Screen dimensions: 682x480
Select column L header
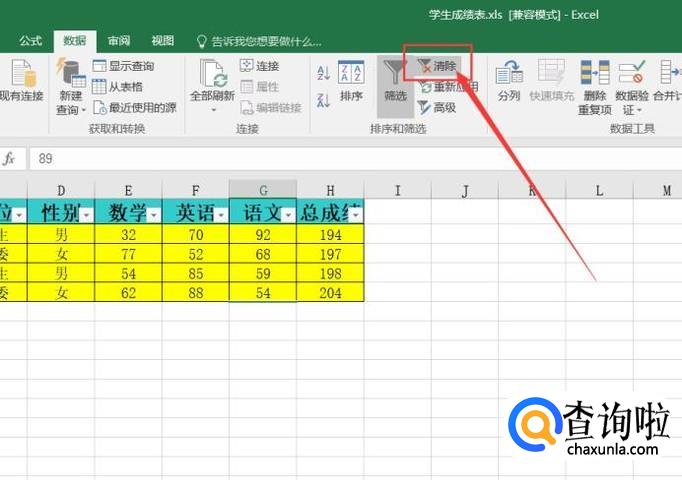pos(599,190)
